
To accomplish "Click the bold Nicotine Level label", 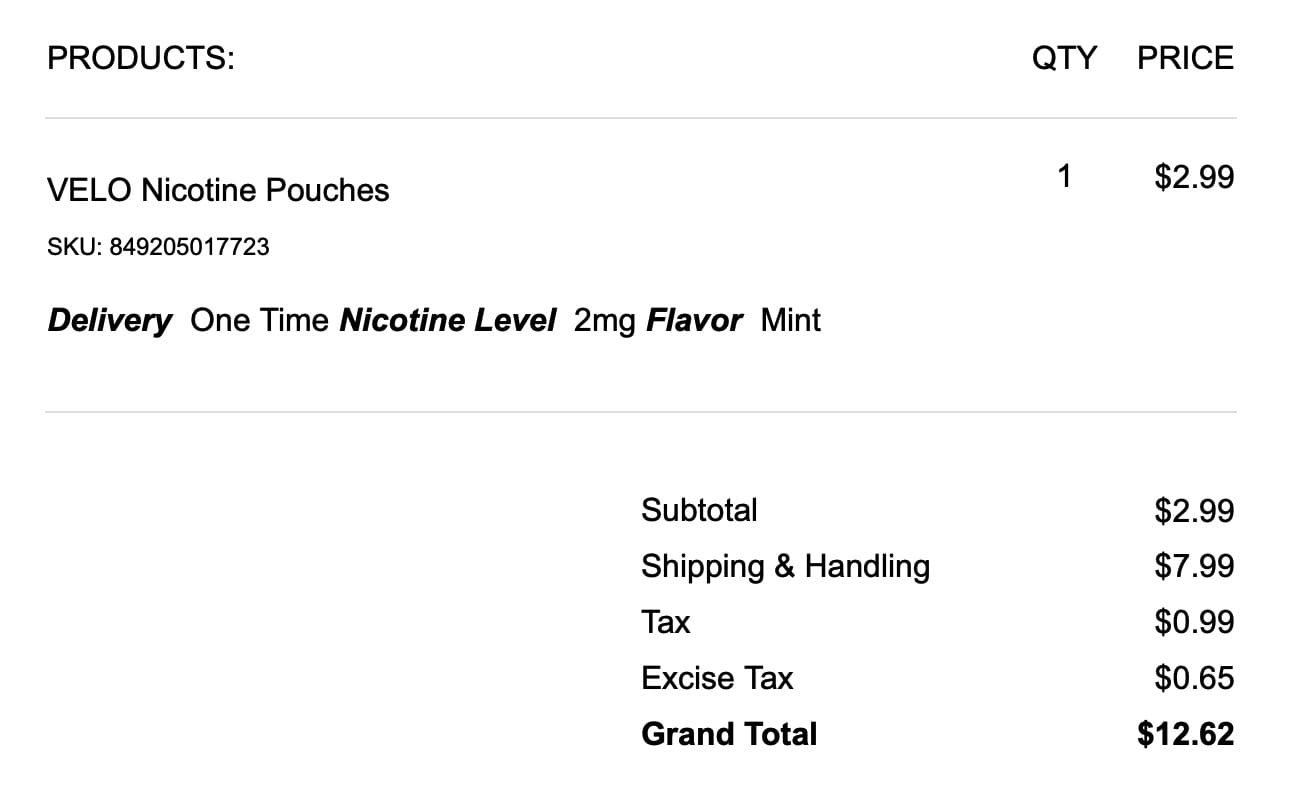I will (x=447, y=321).
